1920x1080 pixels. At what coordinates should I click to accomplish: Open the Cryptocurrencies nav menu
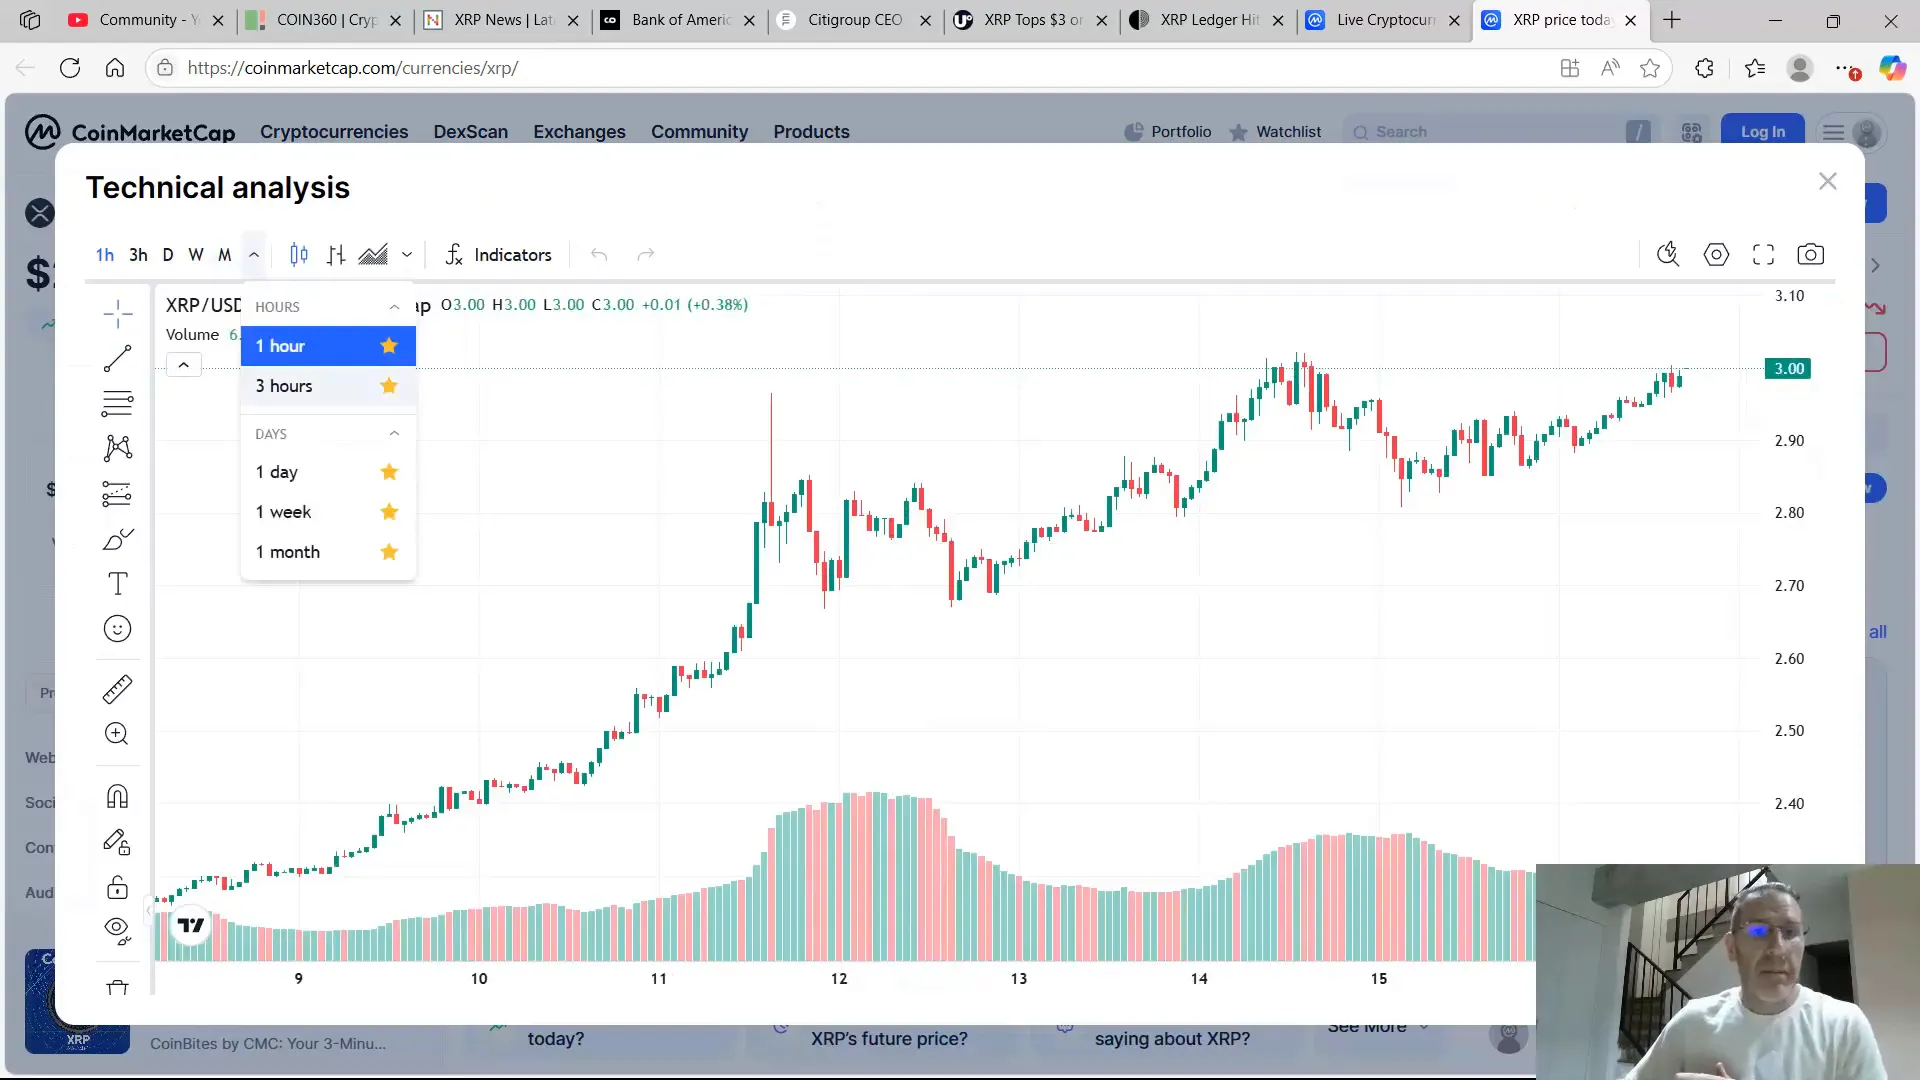pyautogui.click(x=334, y=132)
